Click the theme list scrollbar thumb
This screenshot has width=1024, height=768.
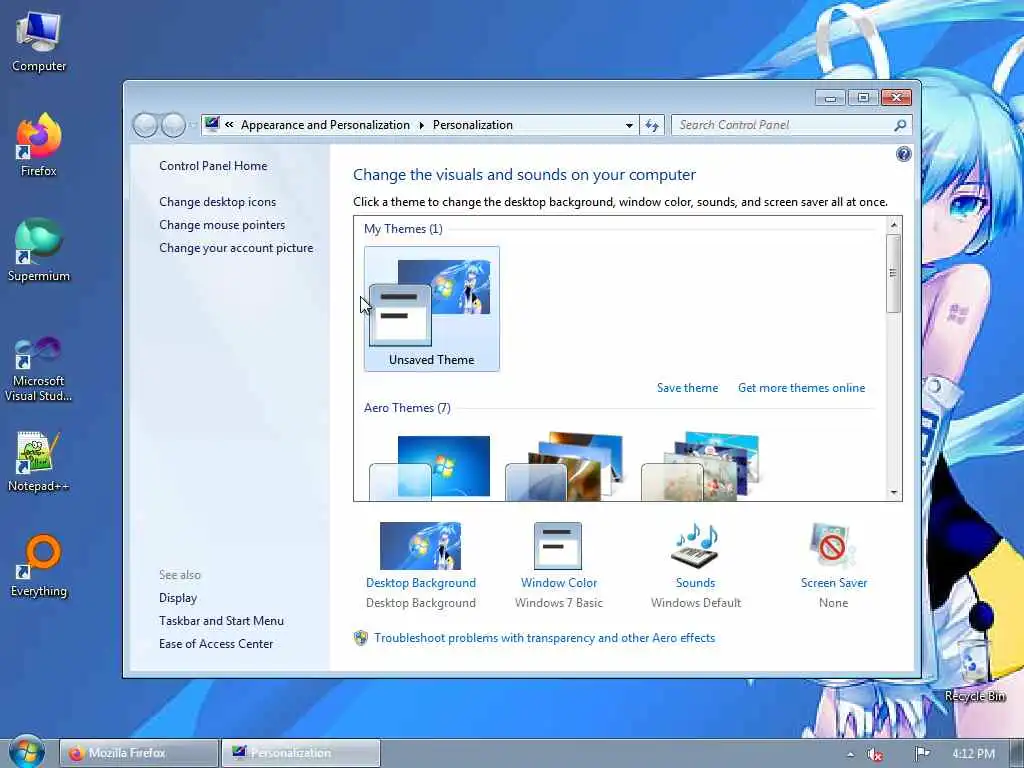(x=894, y=273)
